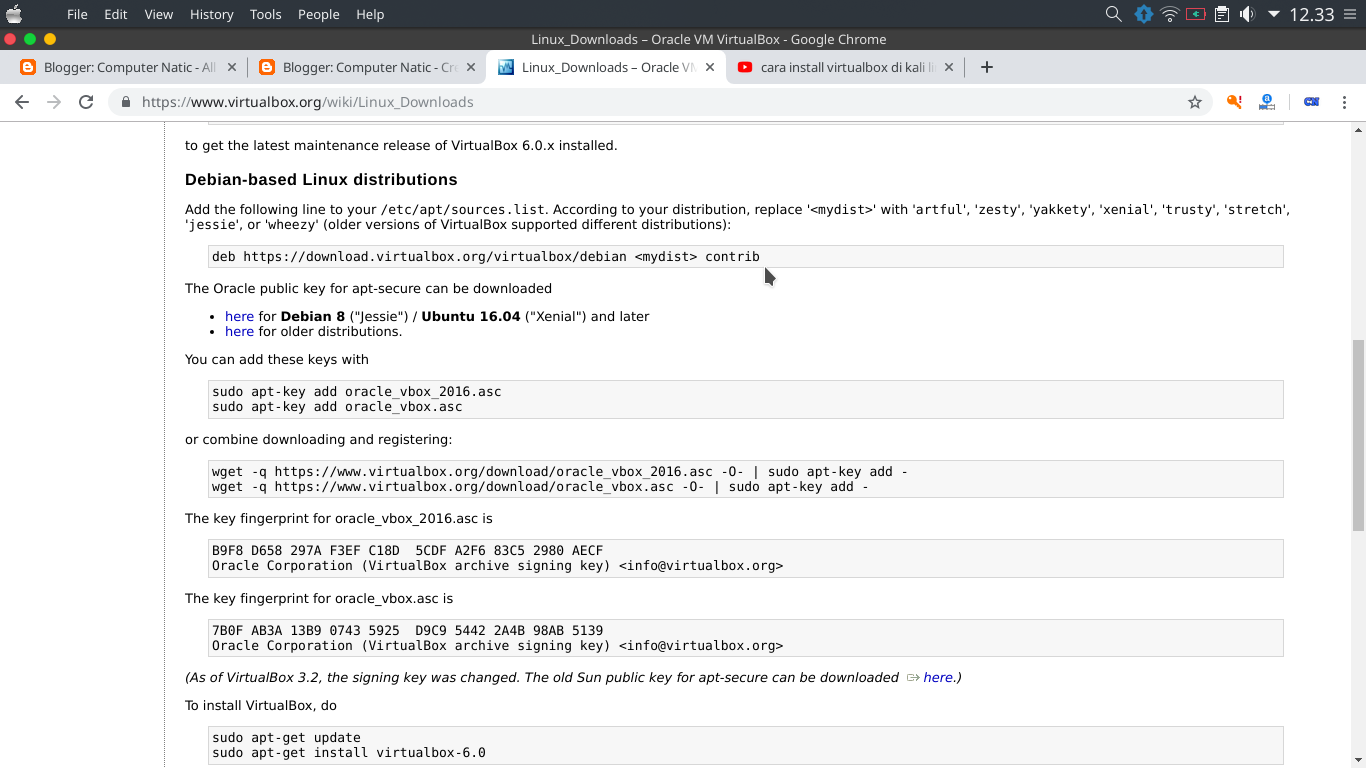Open a new tab with plus button
Image resolution: width=1366 pixels, height=768 pixels.
coord(987,67)
